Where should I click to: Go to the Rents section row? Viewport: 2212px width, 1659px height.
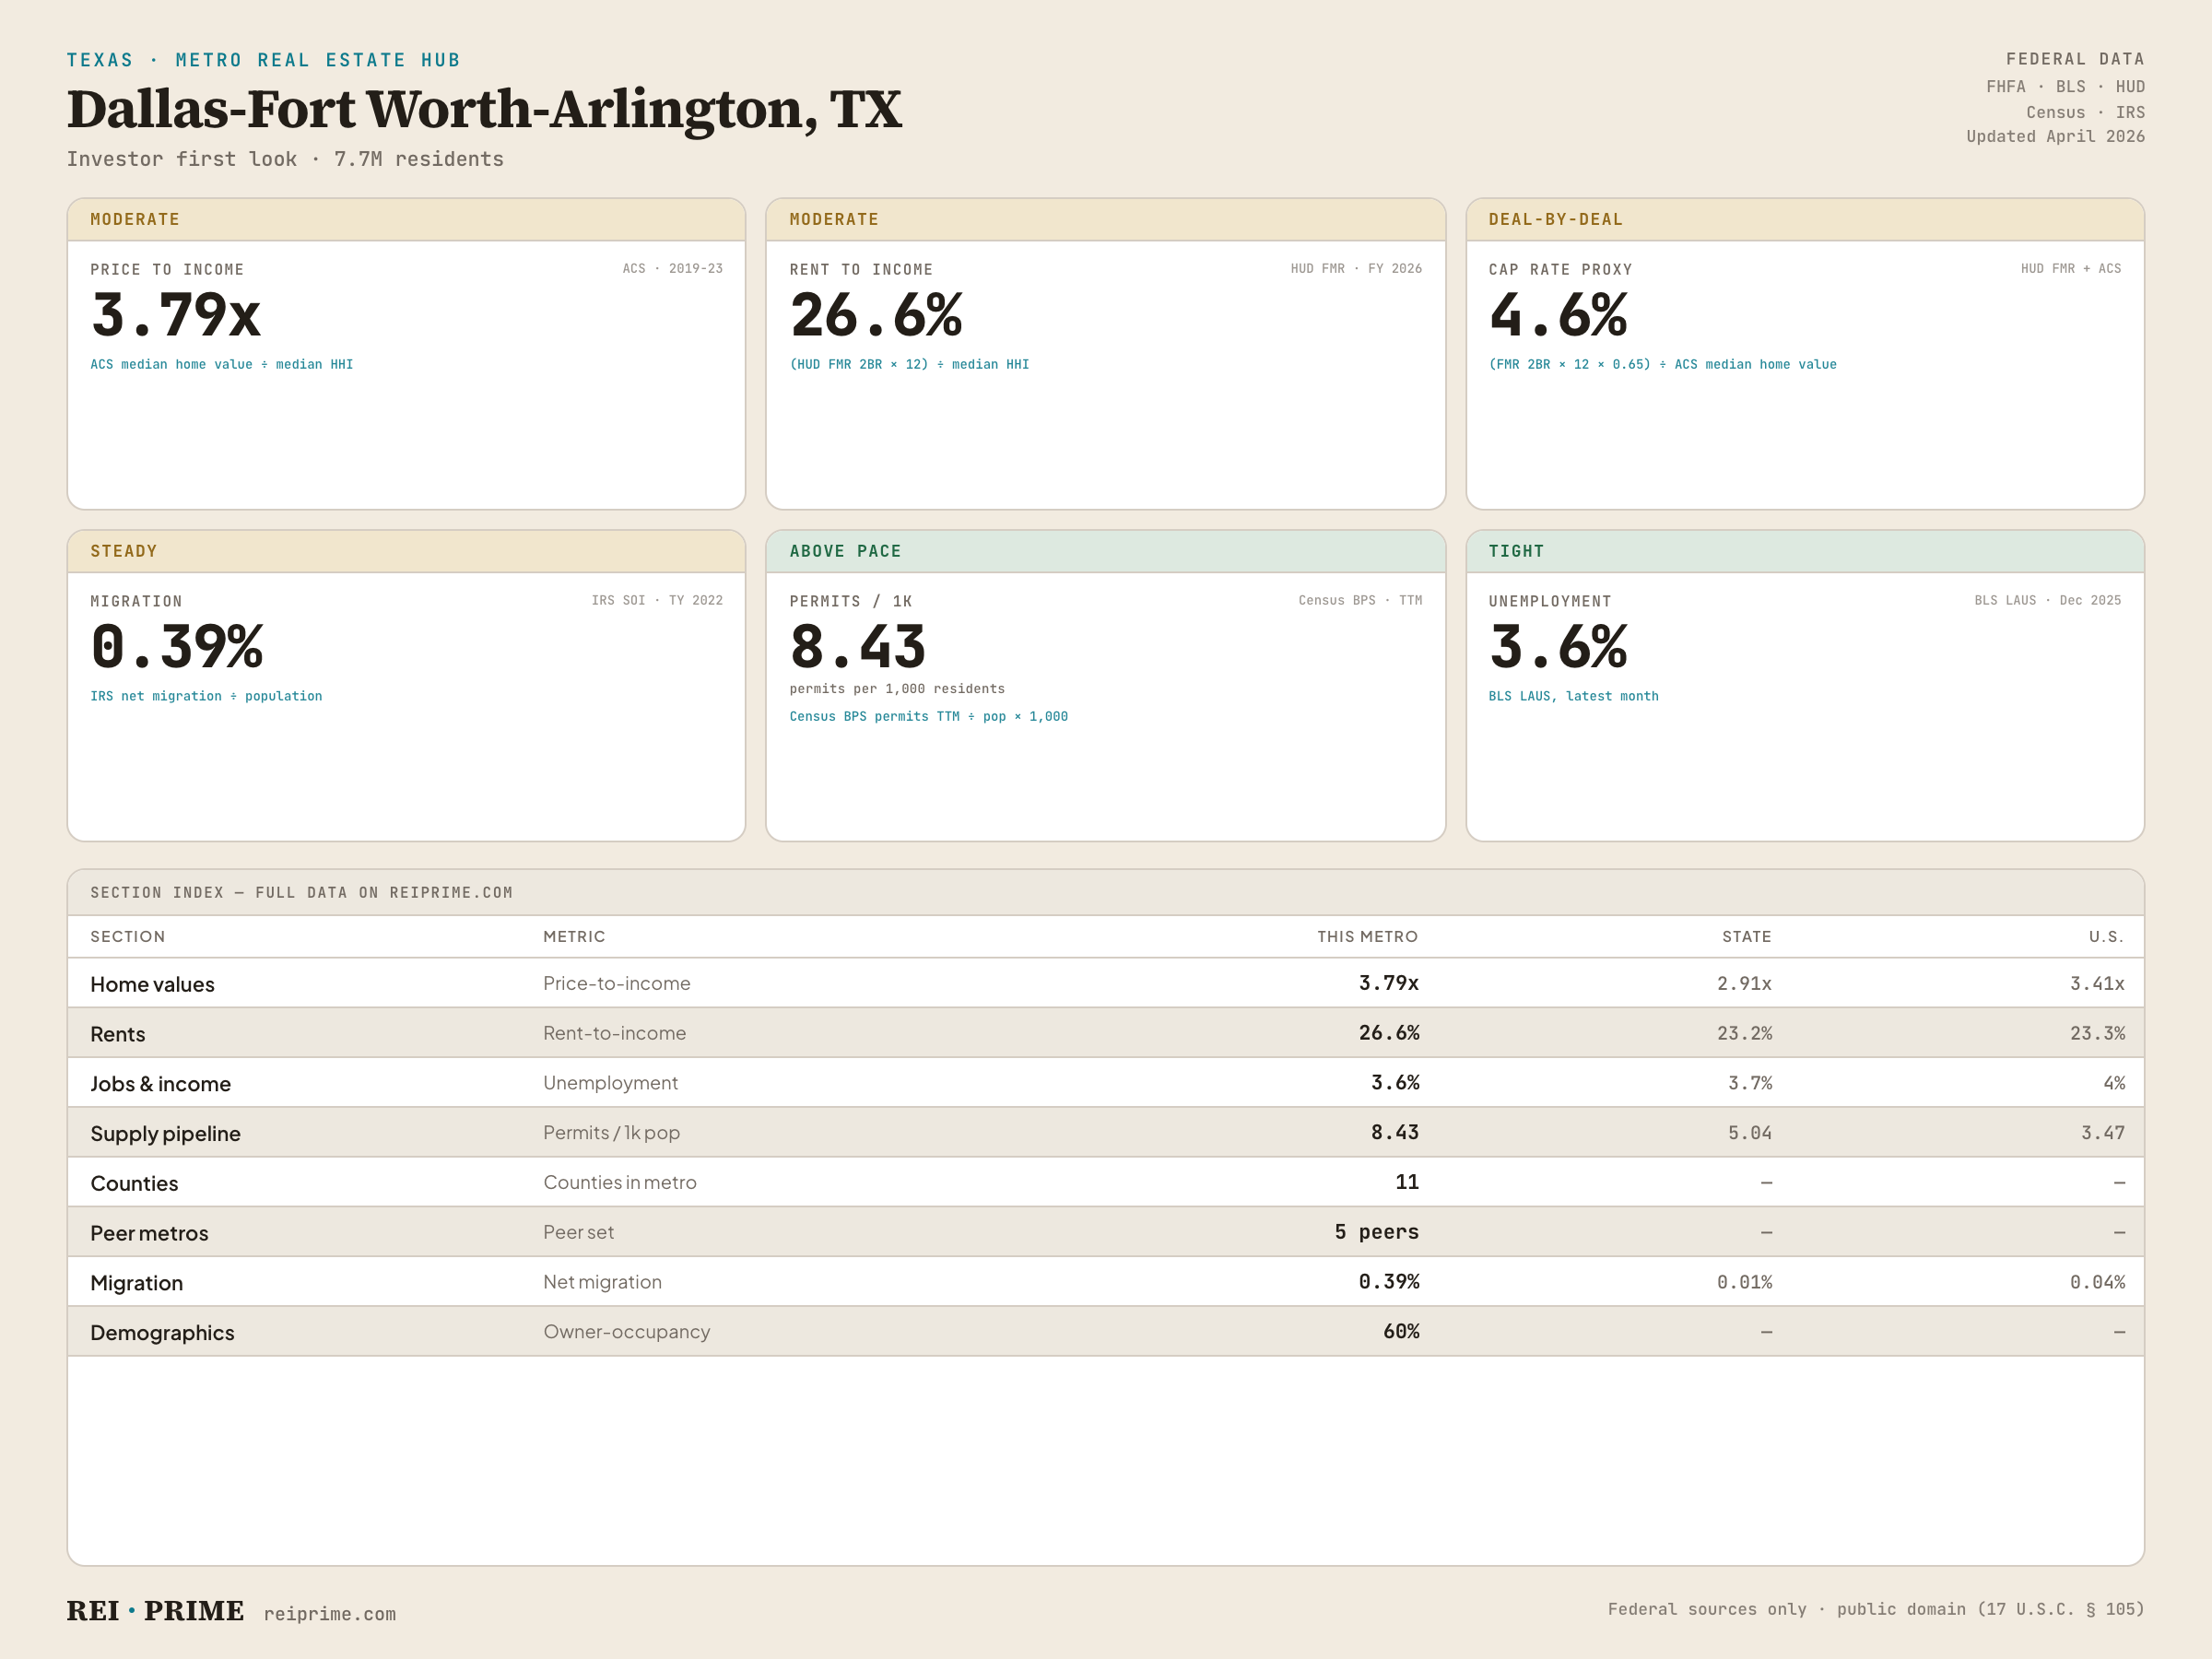click(x=1106, y=1033)
